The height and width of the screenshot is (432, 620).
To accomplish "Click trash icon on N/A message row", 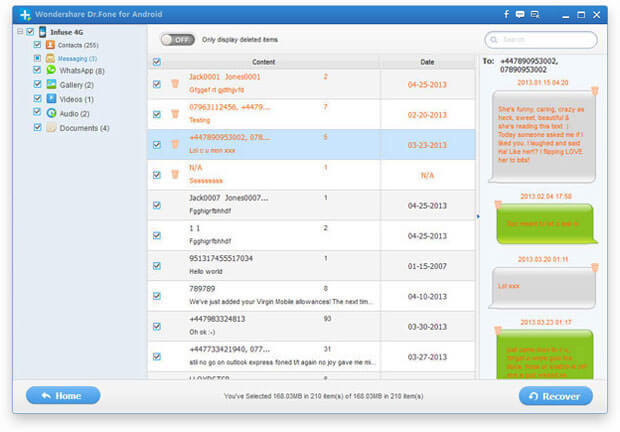I will pyautogui.click(x=175, y=174).
